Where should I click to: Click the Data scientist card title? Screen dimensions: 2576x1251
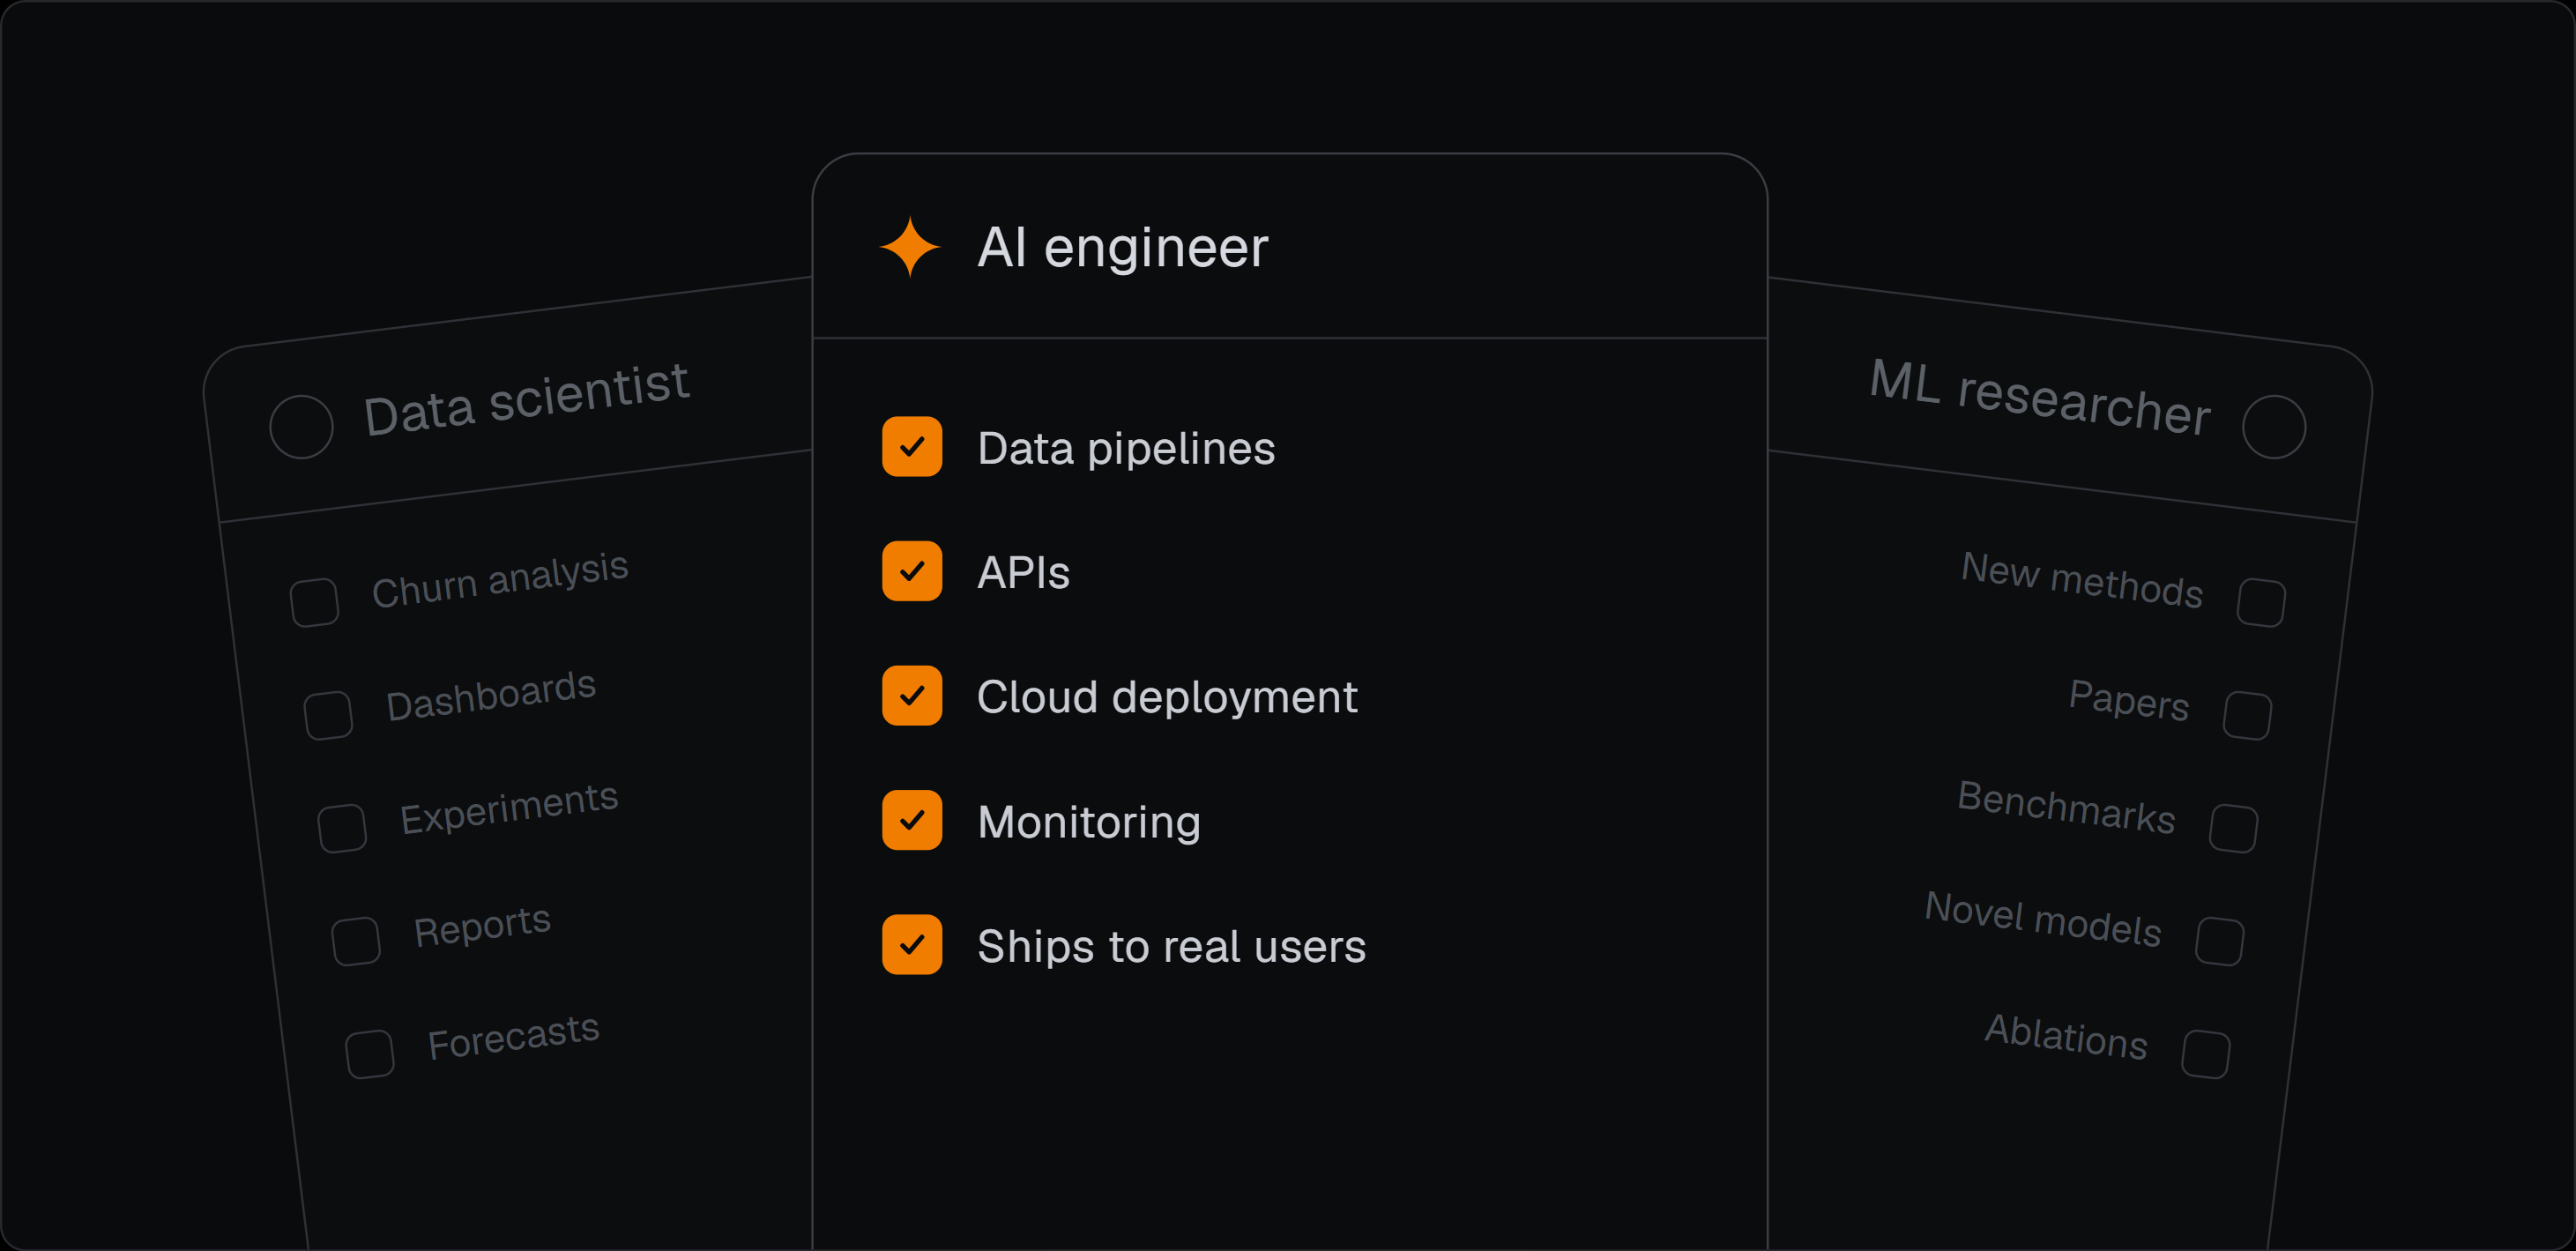coord(526,399)
